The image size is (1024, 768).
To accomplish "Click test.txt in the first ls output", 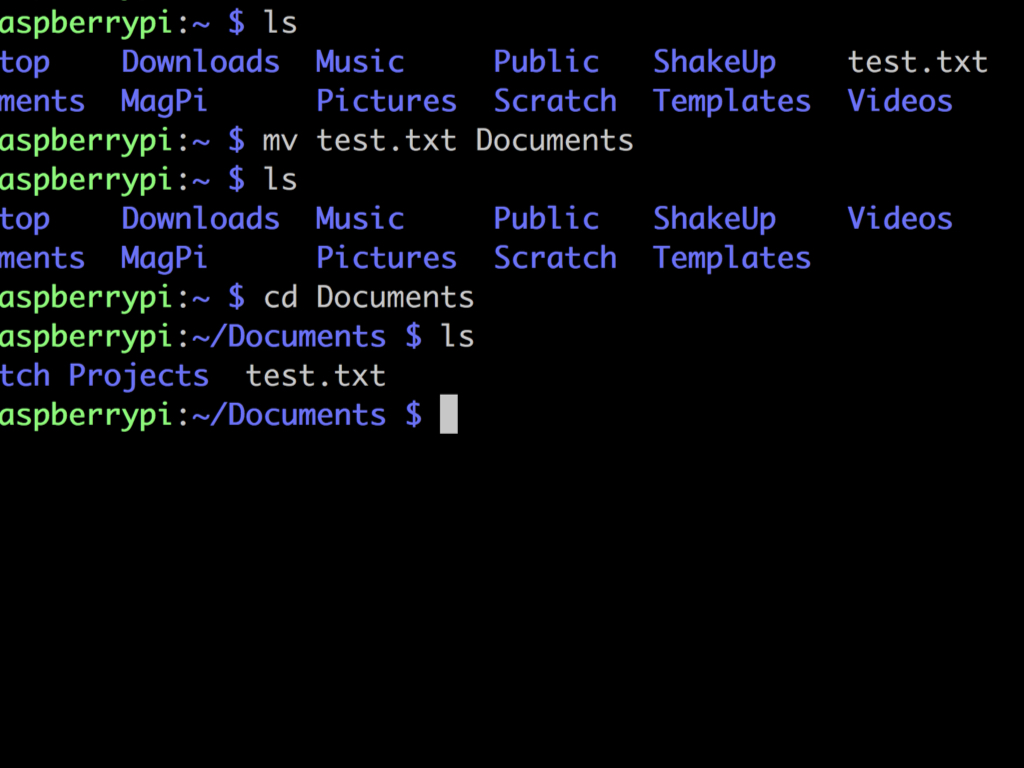I will click(918, 63).
